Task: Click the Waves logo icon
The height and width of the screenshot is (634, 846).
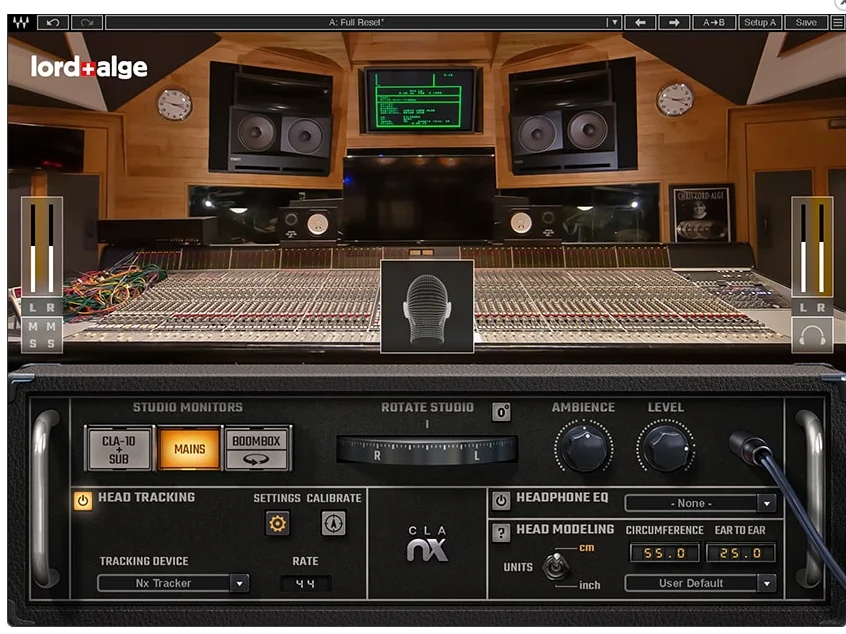Action: tap(21, 23)
